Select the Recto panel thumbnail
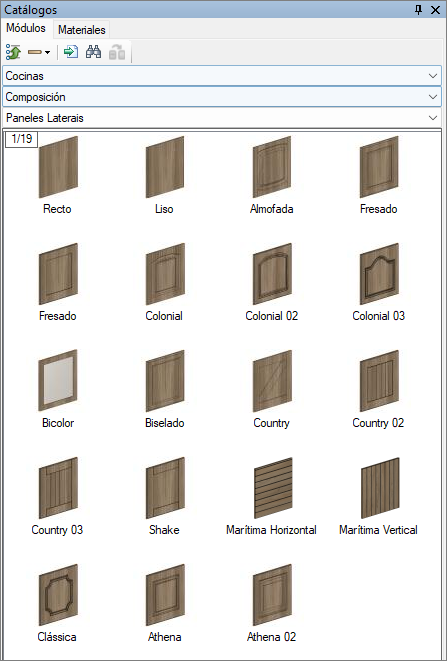The width and height of the screenshot is (447, 661). 58,167
